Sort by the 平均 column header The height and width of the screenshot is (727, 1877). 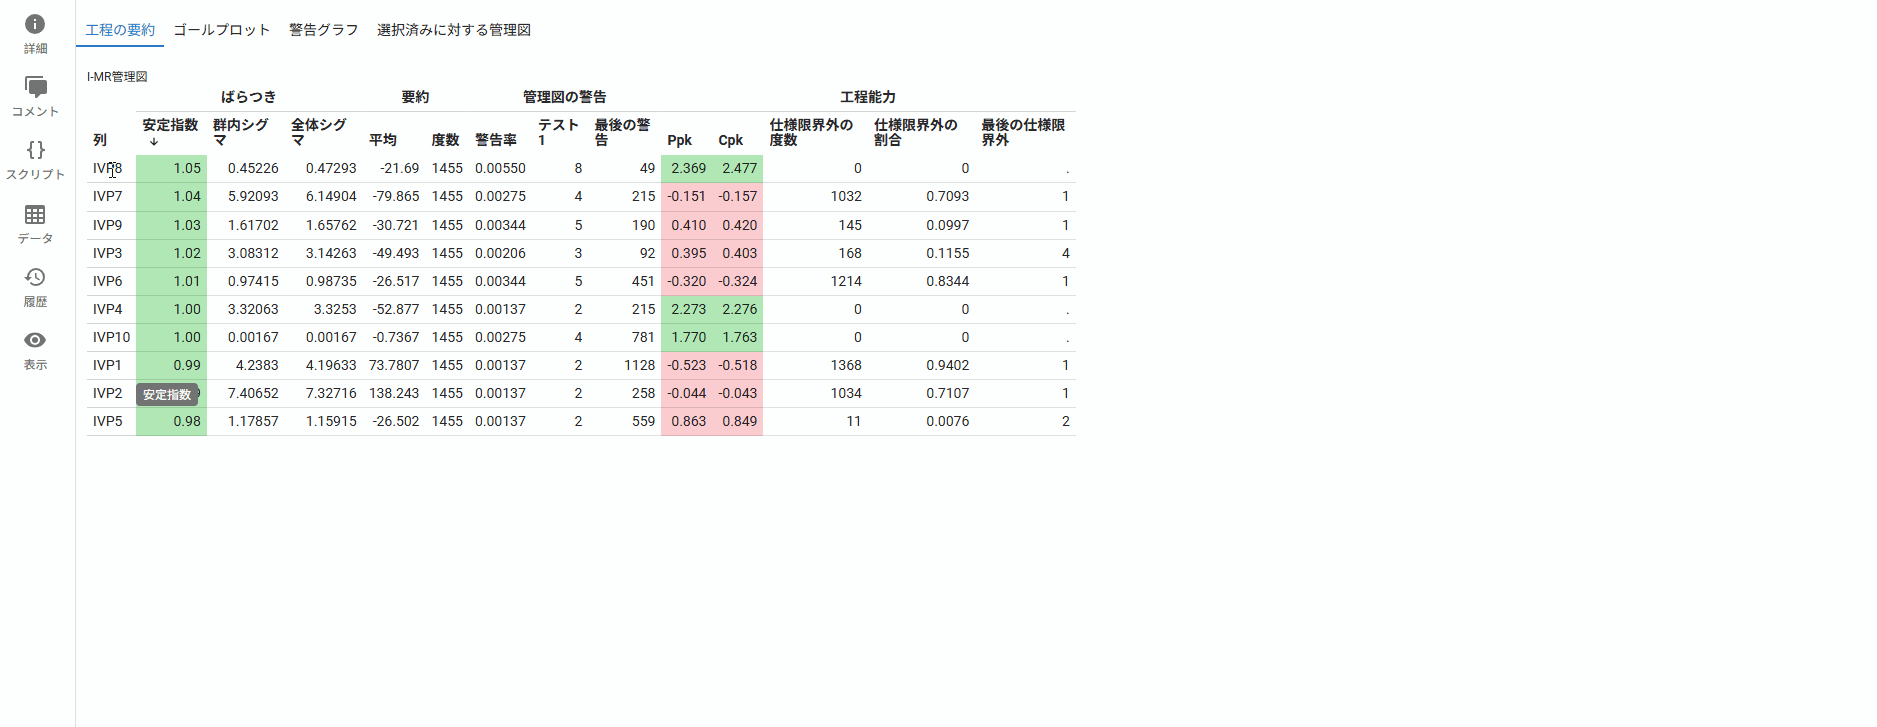pyautogui.click(x=383, y=140)
